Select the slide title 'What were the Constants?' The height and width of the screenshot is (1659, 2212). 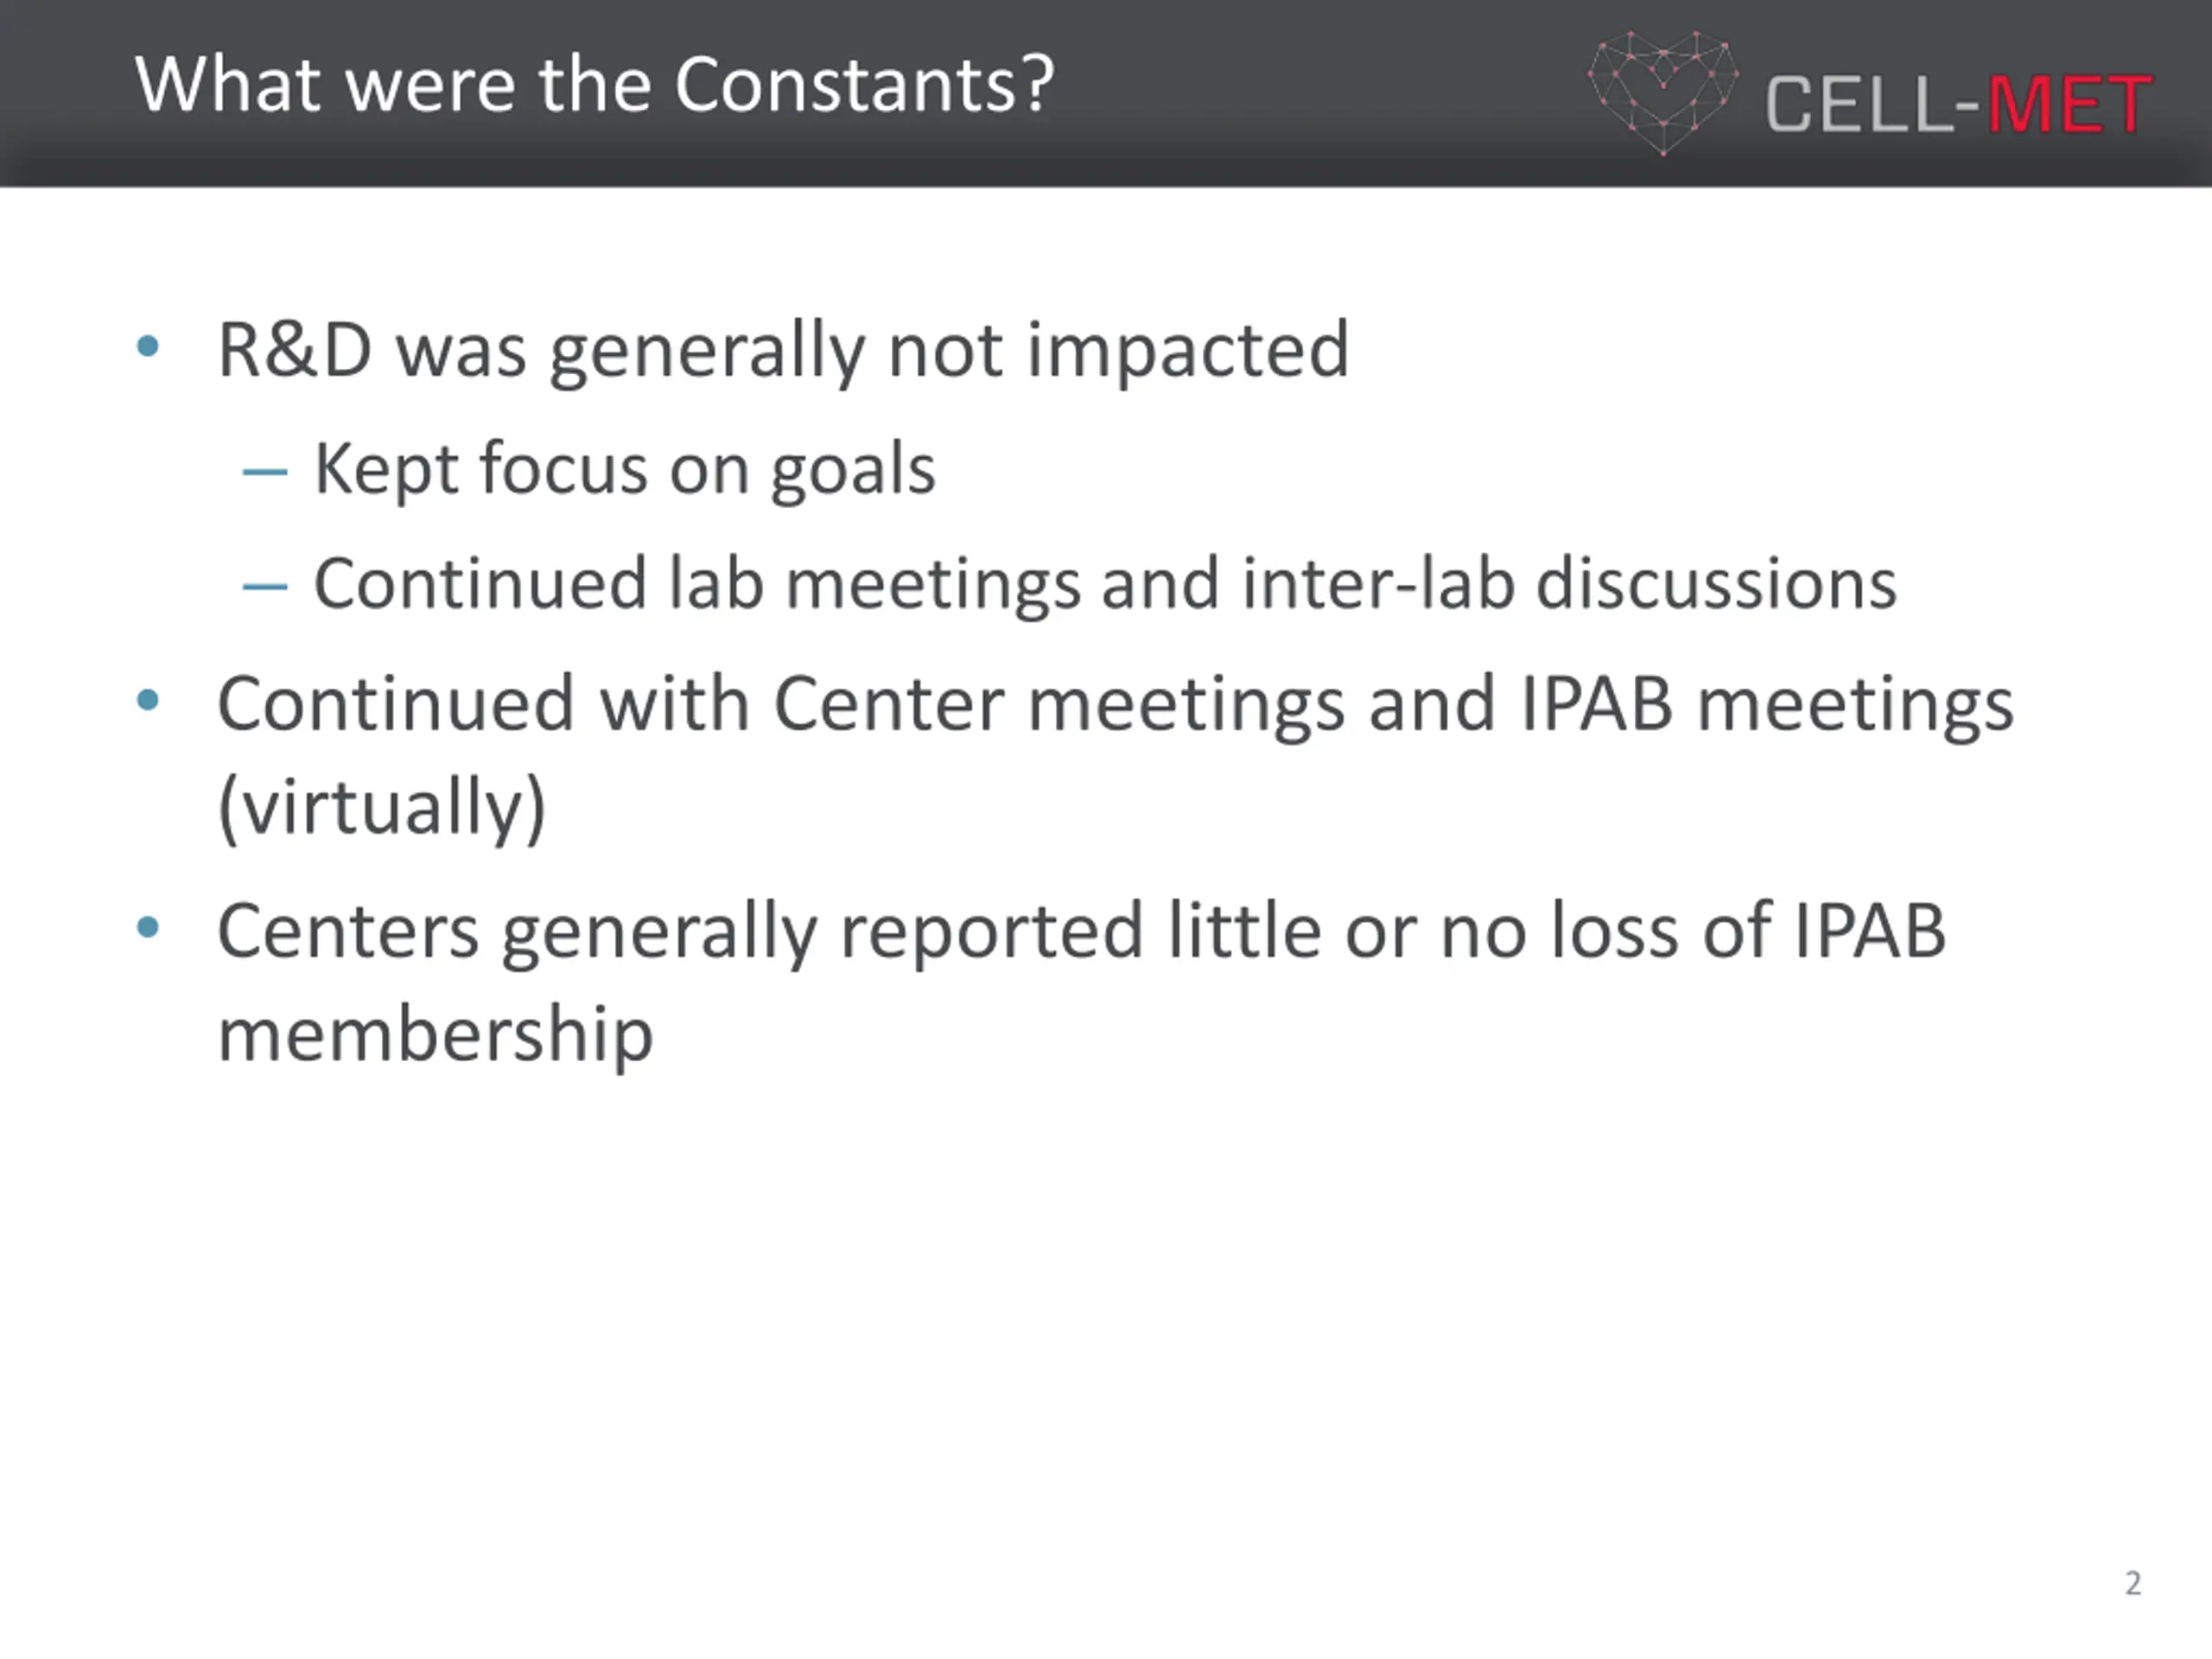[594, 84]
